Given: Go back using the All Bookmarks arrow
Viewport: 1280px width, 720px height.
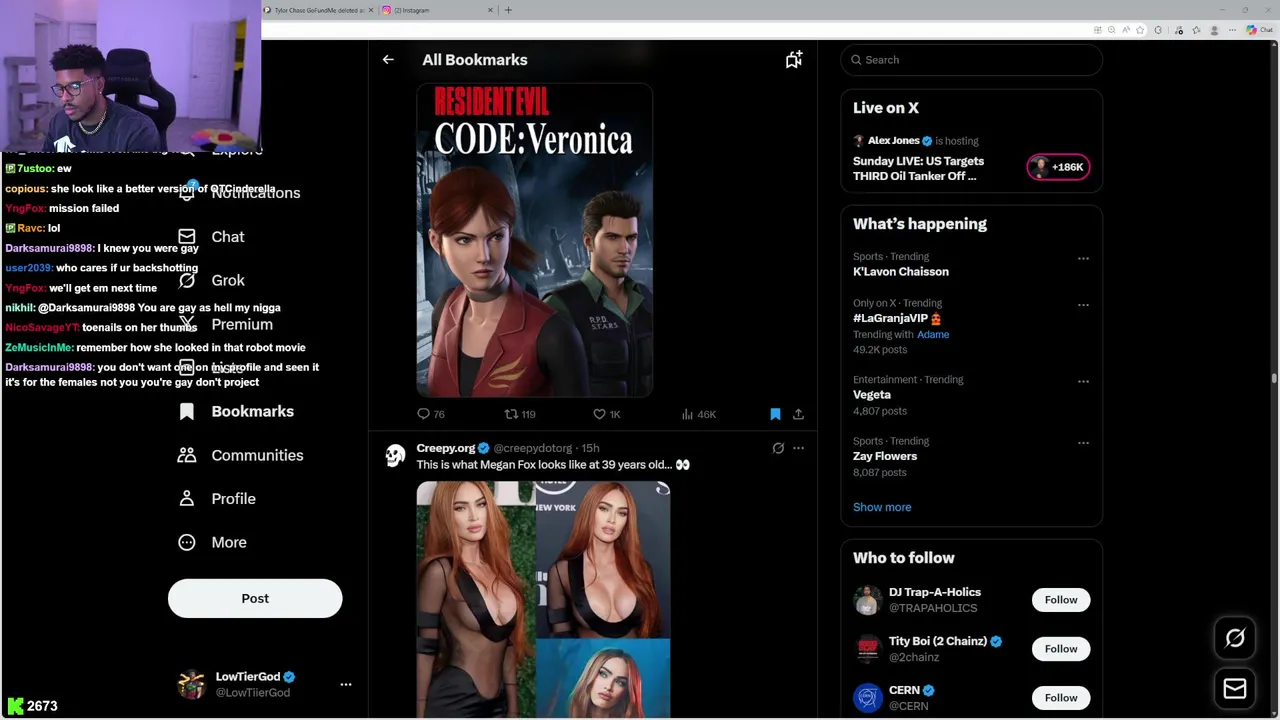Looking at the screenshot, I should 388,60.
